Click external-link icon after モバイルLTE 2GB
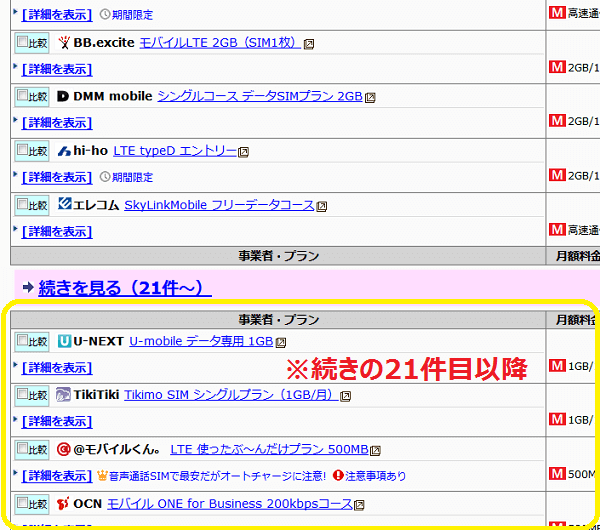Image resolution: width=600 pixels, height=530 pixels. point(309,44)
